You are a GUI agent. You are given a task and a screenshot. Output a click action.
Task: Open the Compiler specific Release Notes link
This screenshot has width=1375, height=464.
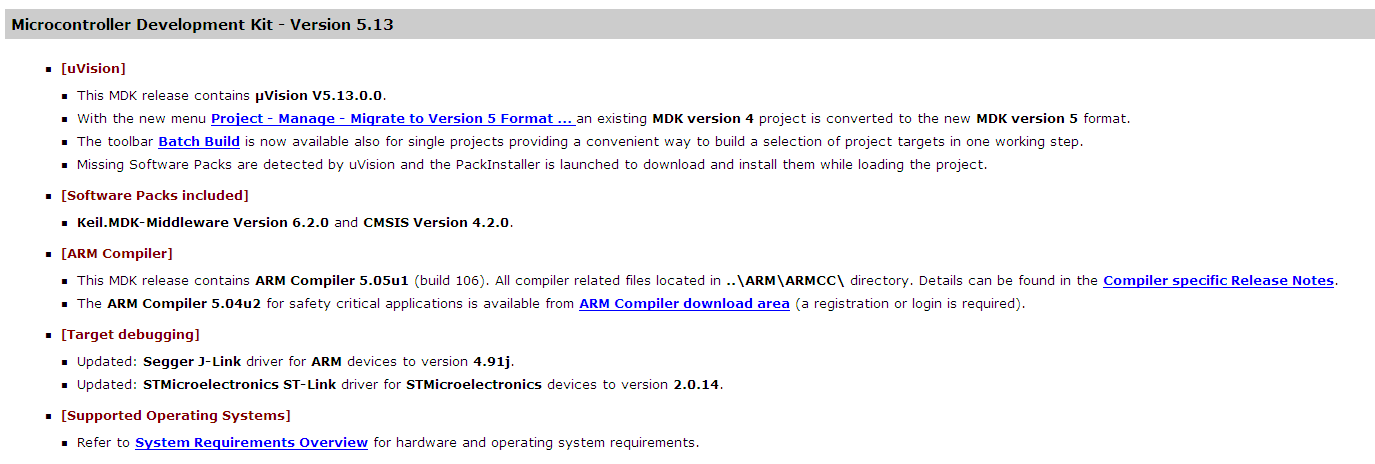coord(1218,280)
